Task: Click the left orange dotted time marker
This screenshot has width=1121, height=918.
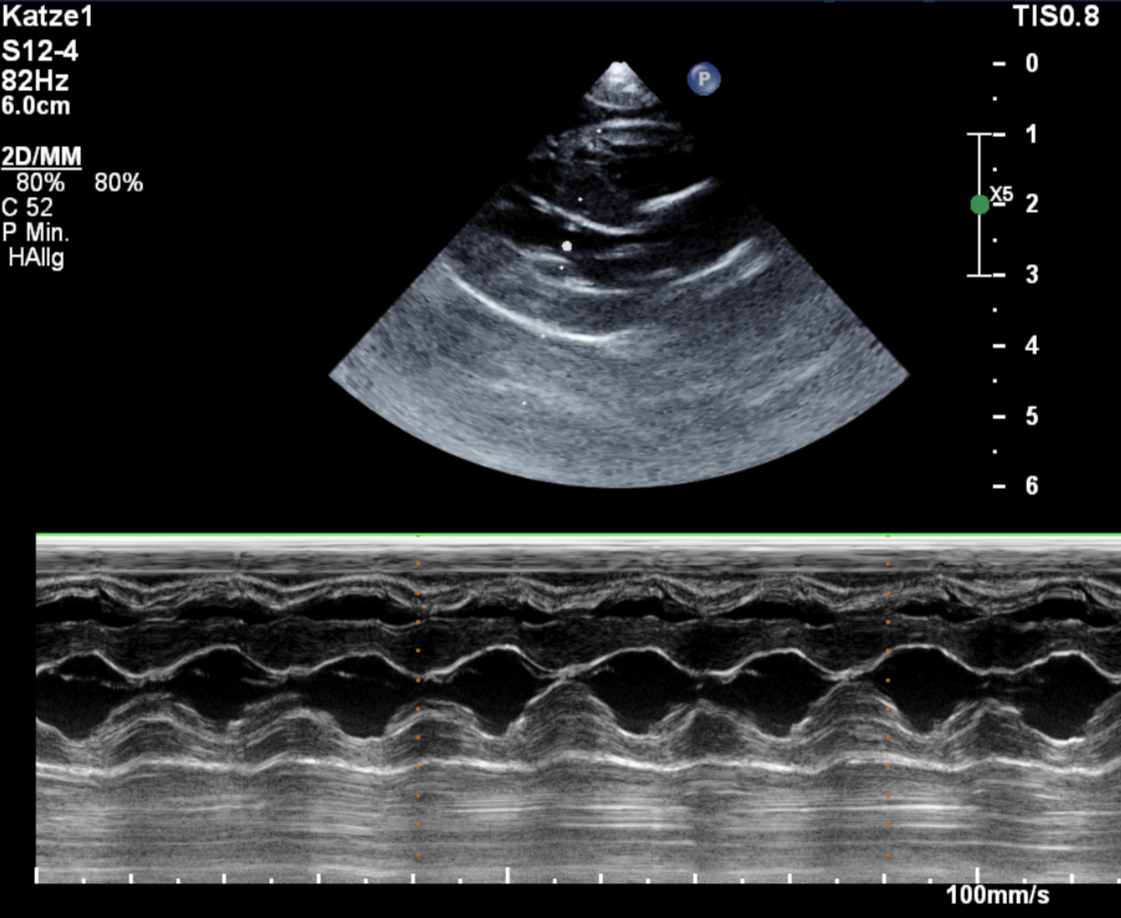Action: click(x=418, y=708)
